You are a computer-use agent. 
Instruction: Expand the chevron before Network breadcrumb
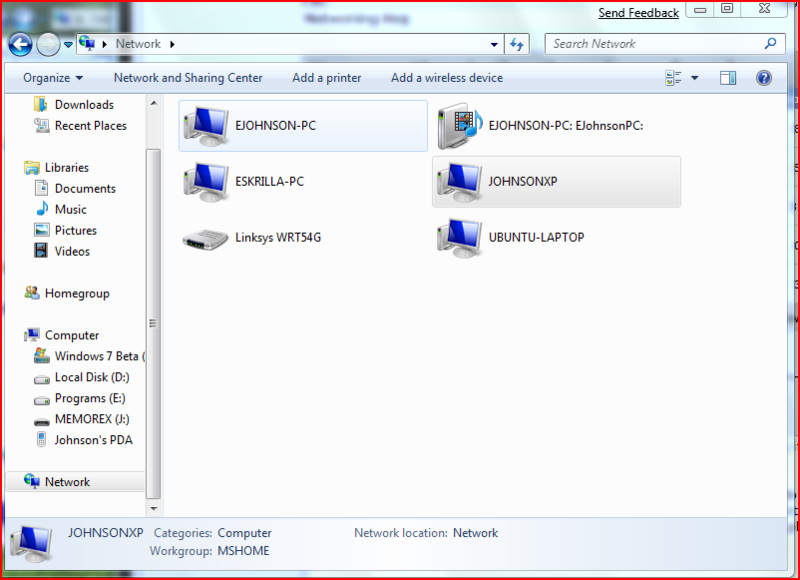click(x=105, y=44)
